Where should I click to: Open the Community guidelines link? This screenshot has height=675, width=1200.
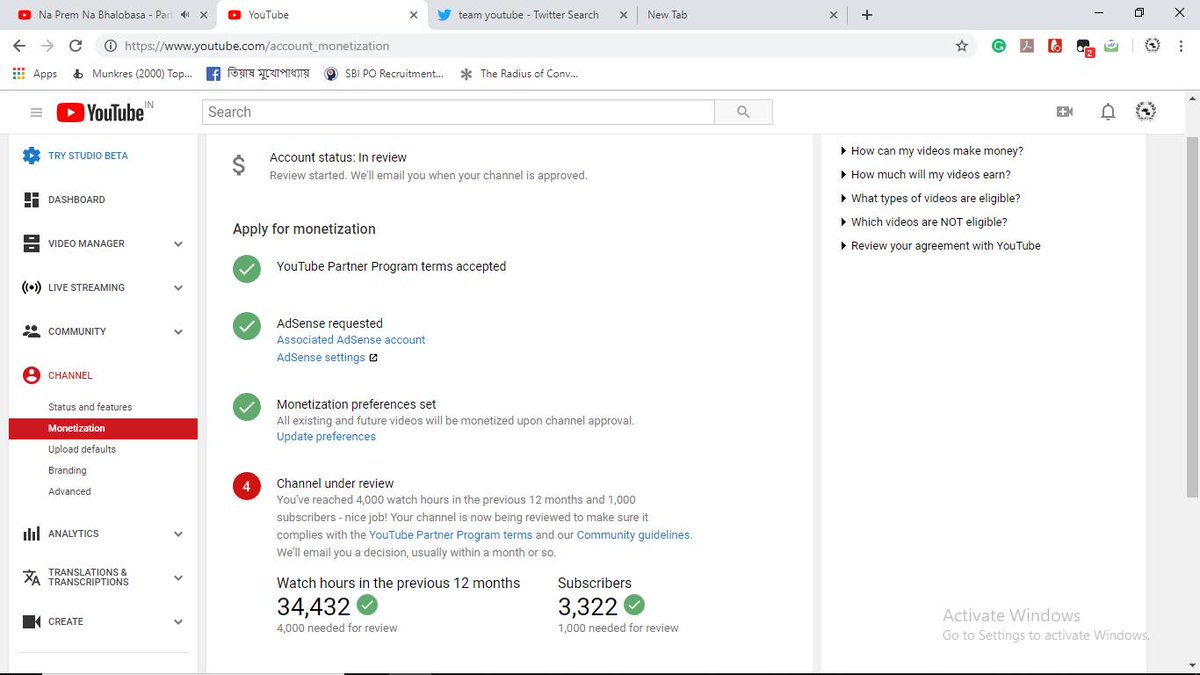click(633, 535)
